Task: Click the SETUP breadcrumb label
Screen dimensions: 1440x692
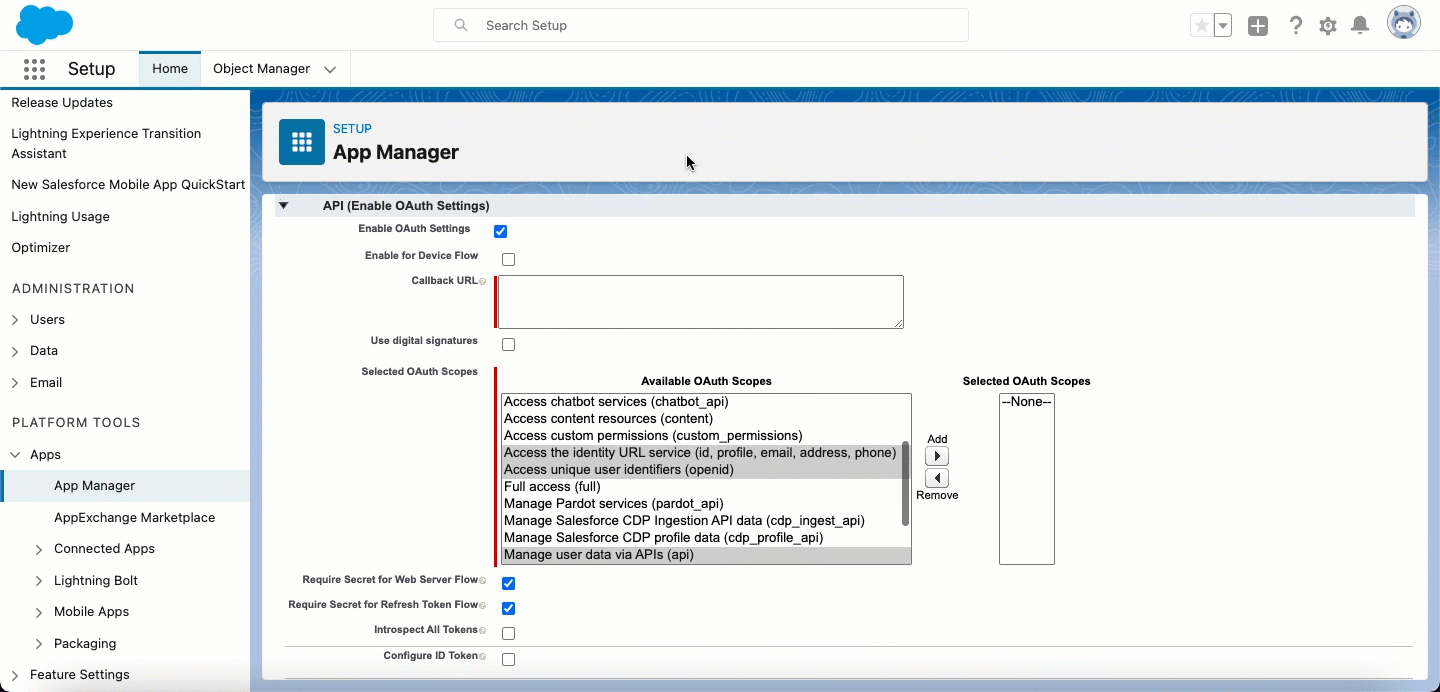Action: pos(352,129)
